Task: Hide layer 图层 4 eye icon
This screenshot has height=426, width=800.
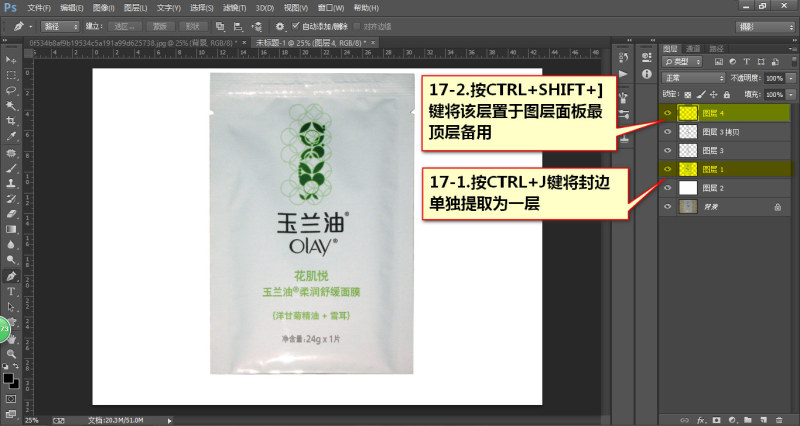Action: click(667, 113)
